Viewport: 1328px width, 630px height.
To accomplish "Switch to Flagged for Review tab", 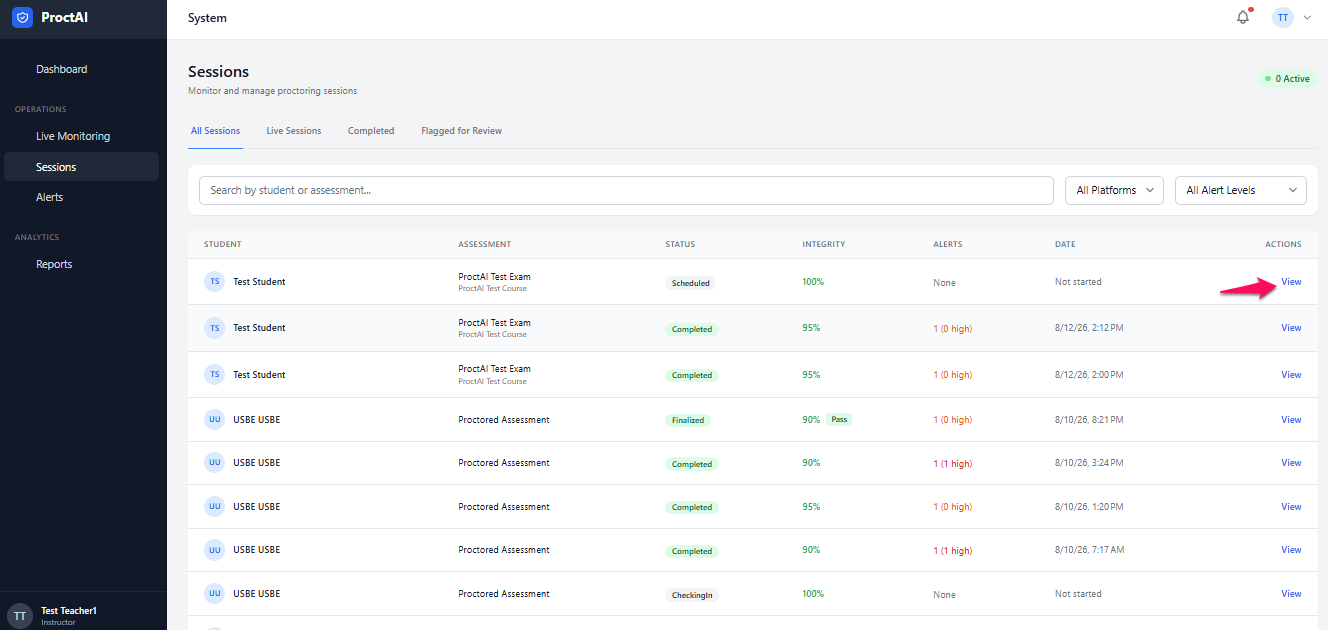I will tap(461, 131).
